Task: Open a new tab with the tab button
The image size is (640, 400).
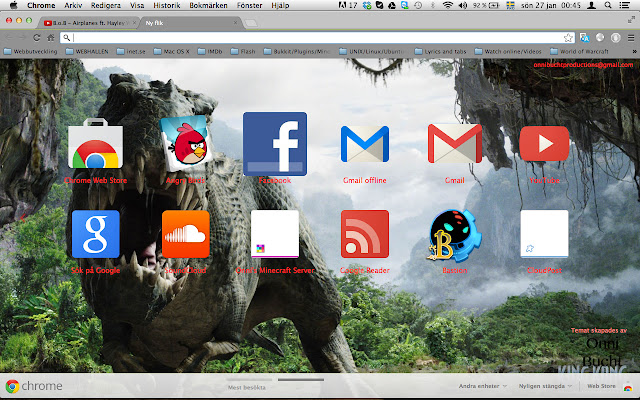Action: tap(251, 23)
